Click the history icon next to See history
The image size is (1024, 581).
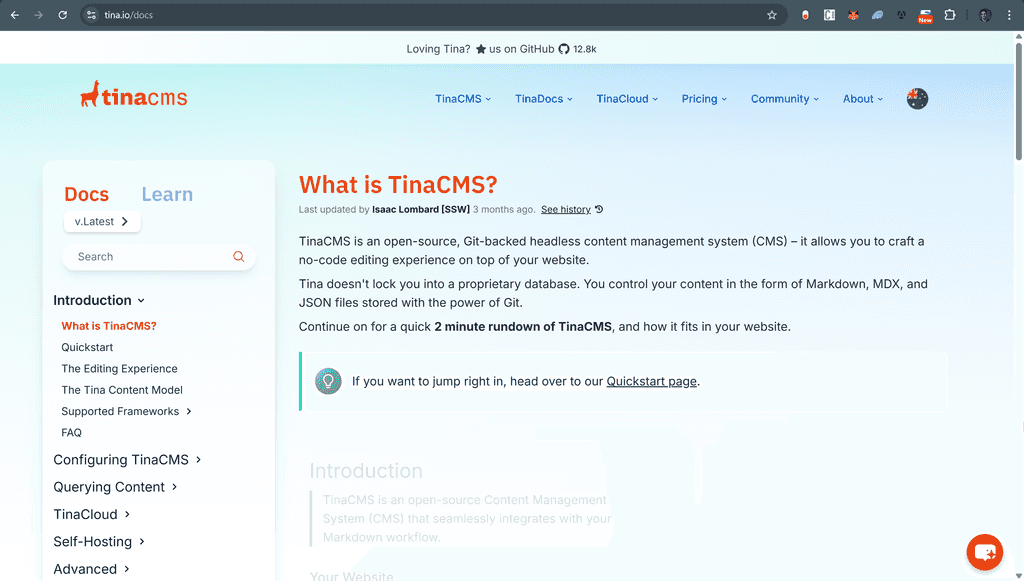[598, 209]
